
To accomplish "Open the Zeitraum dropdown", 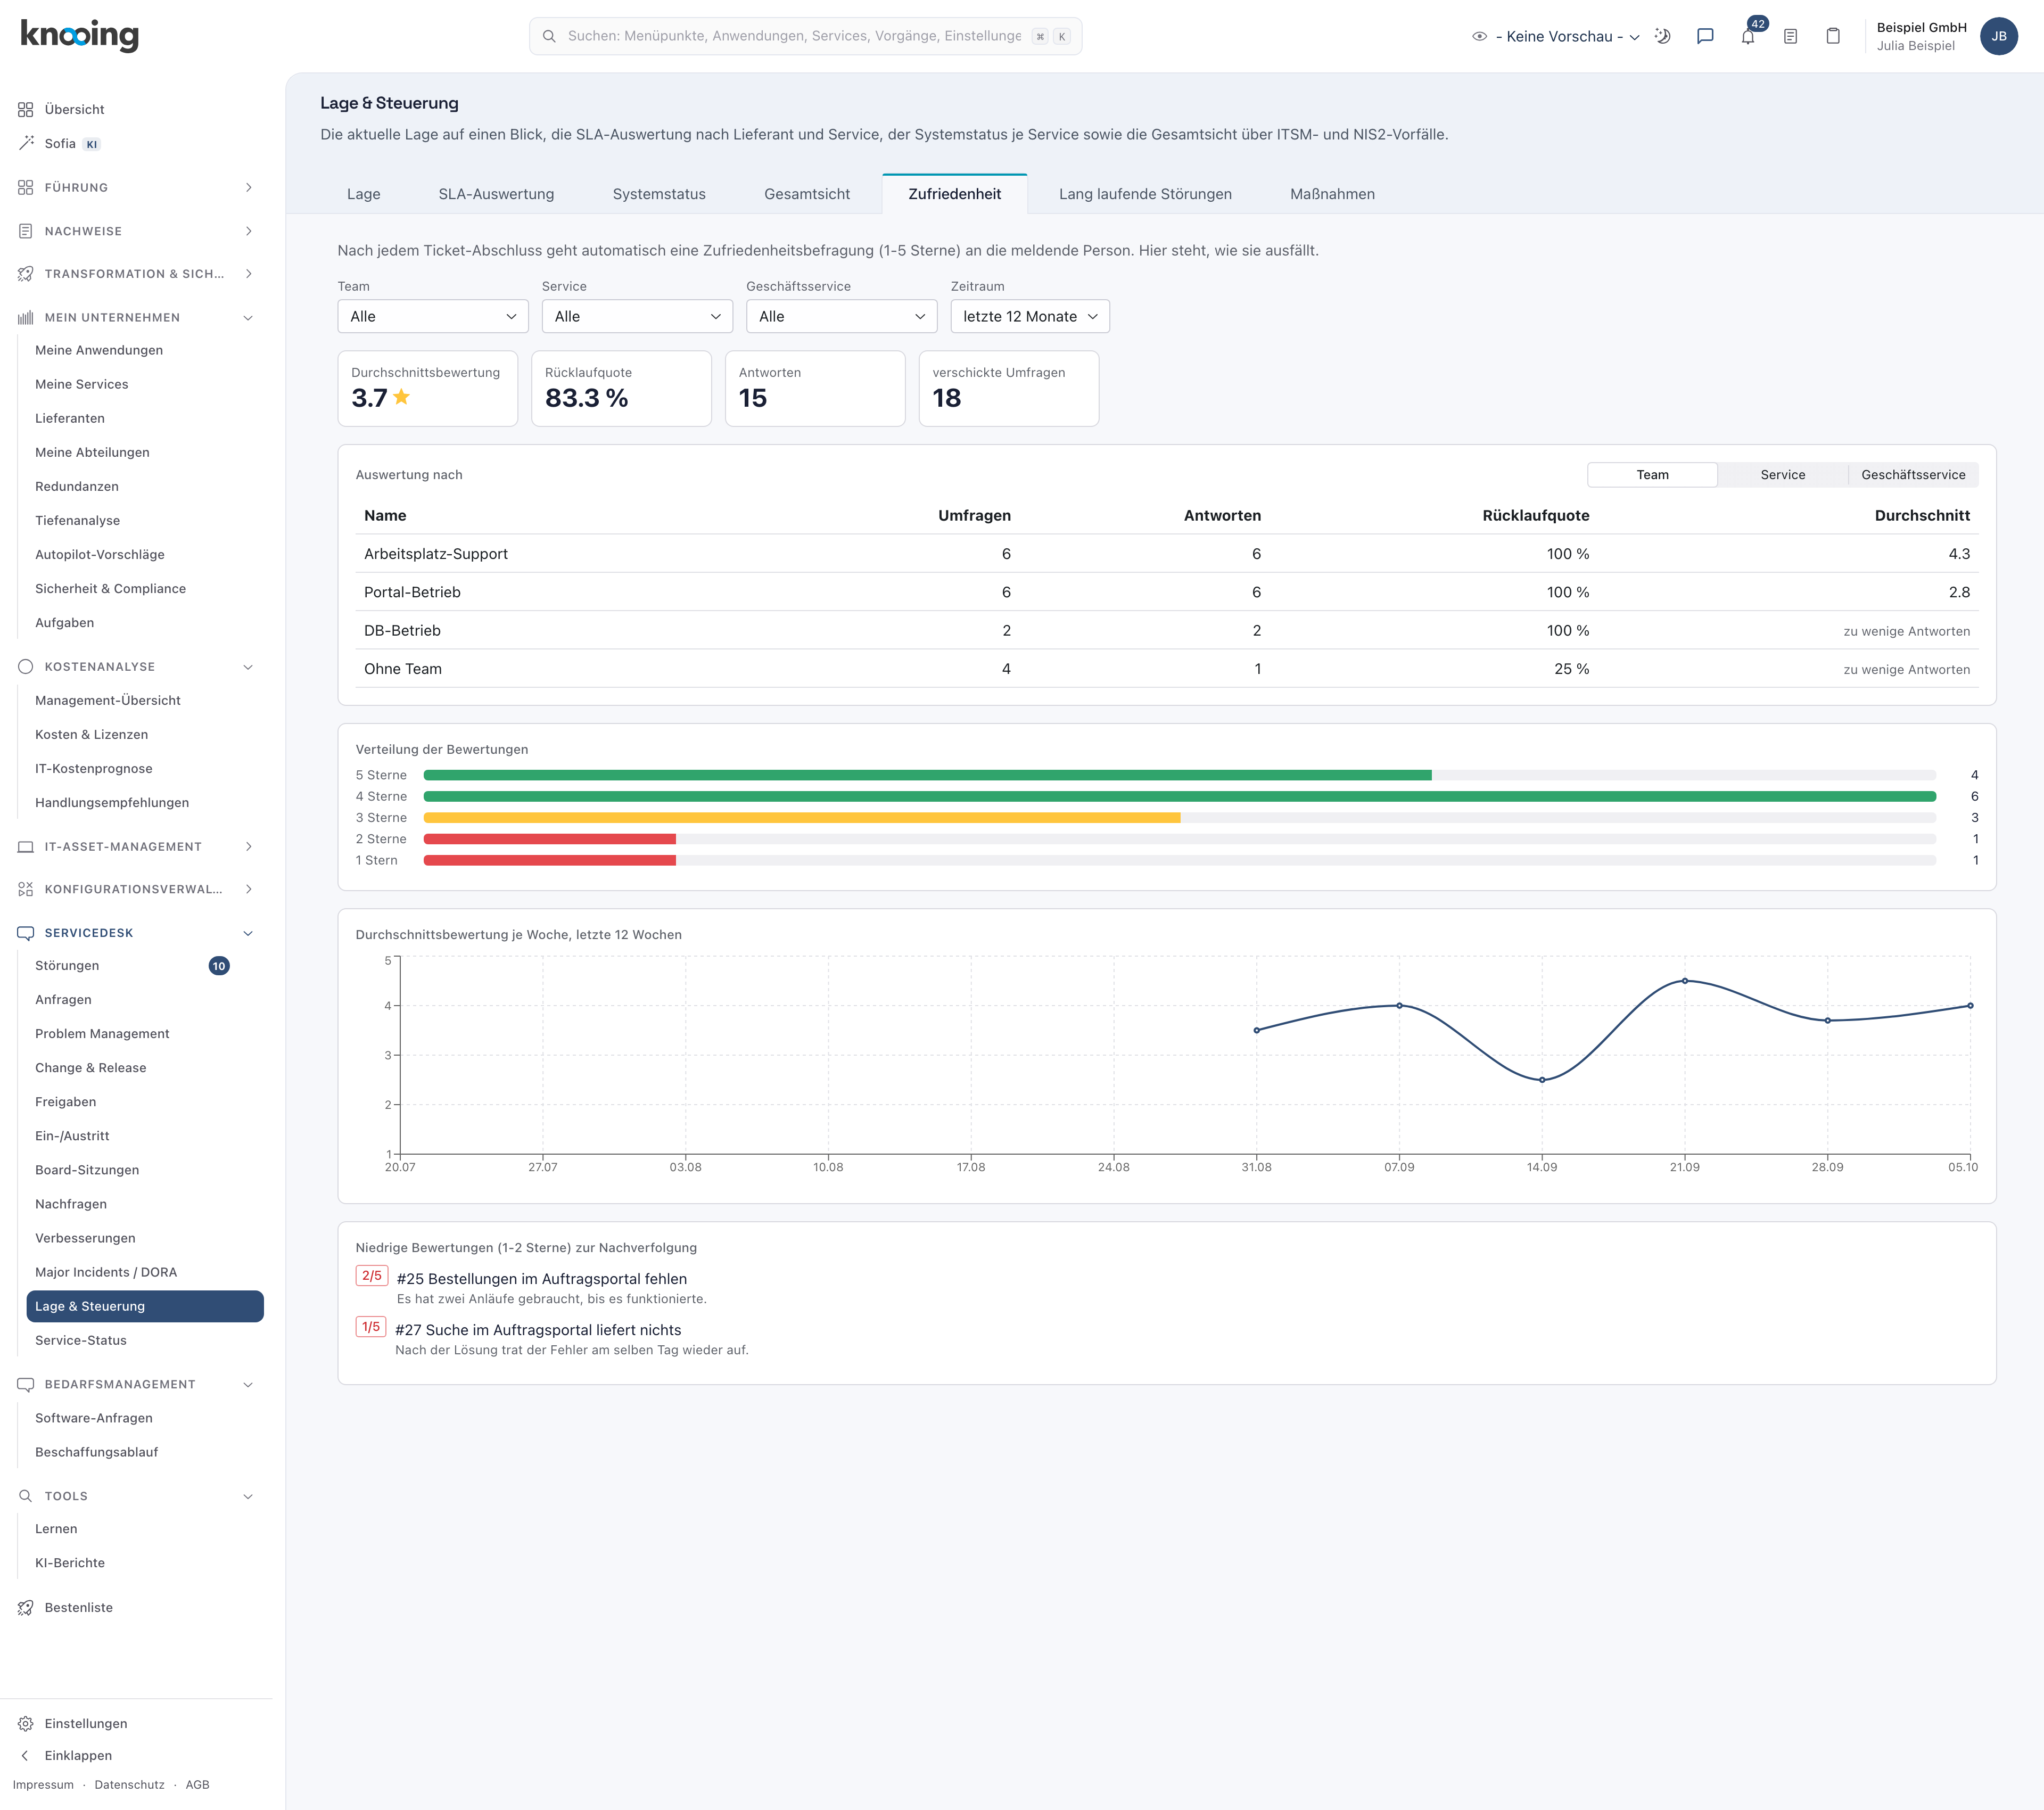I will [1029, 316].
